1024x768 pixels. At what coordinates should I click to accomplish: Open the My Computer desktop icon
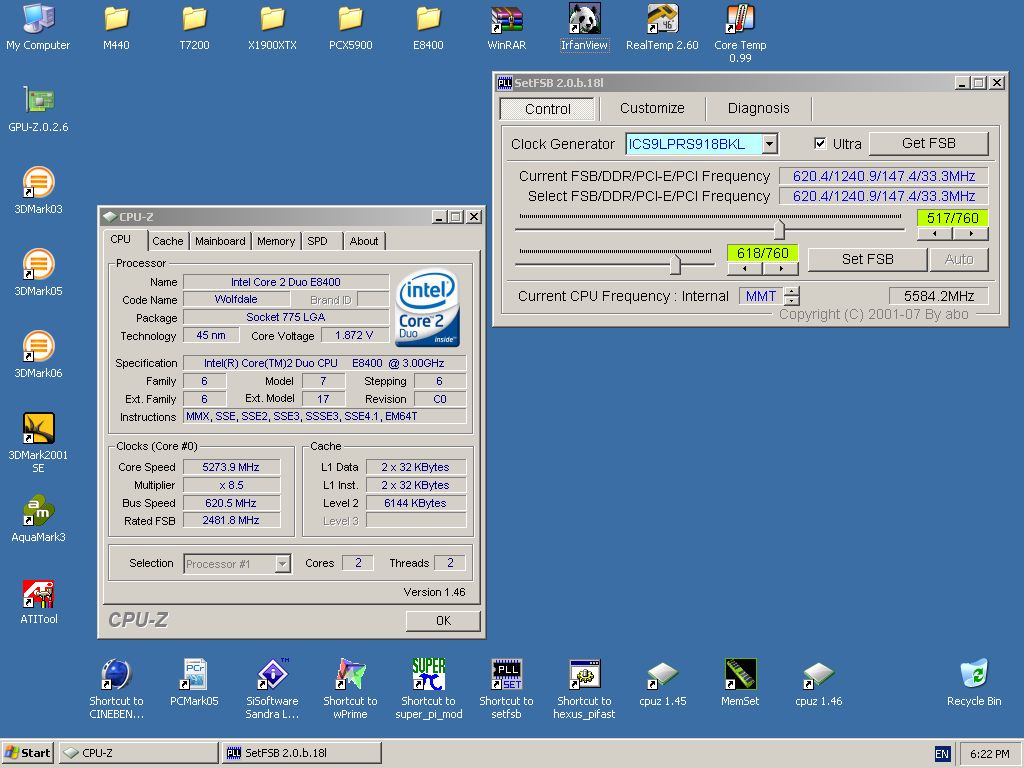click(x=38, y=27)
